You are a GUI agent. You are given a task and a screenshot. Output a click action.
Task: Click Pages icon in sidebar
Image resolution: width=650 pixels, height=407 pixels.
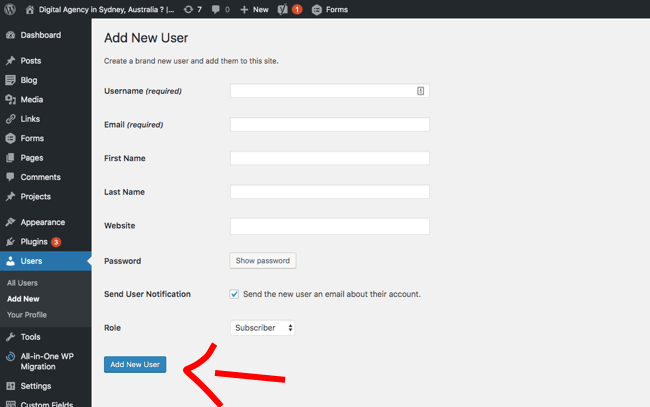click(10, 157)
